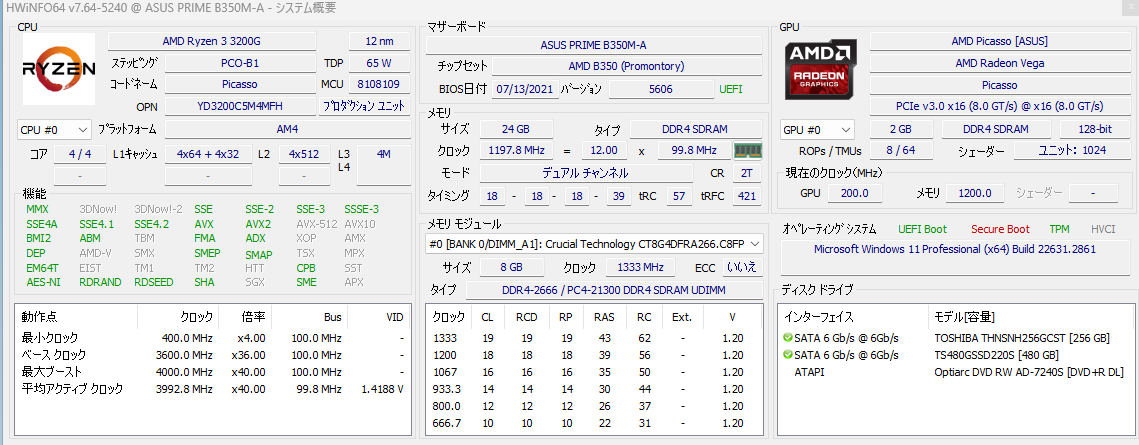This screenshot has width=1139, height=445.
Task: Click the memory clock 1197.8 MHz field
Action: pyautogui.click(x=516, y=150)
